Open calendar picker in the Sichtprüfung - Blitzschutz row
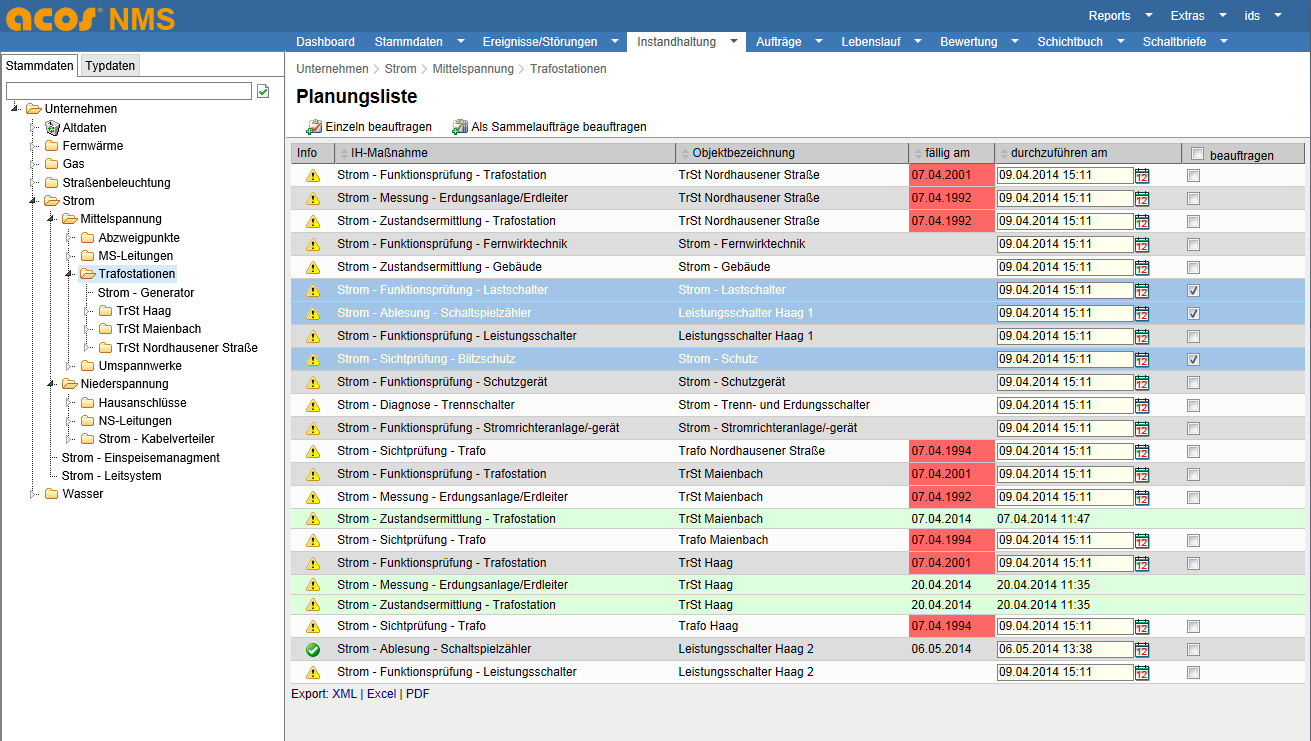 point(1142,360)
